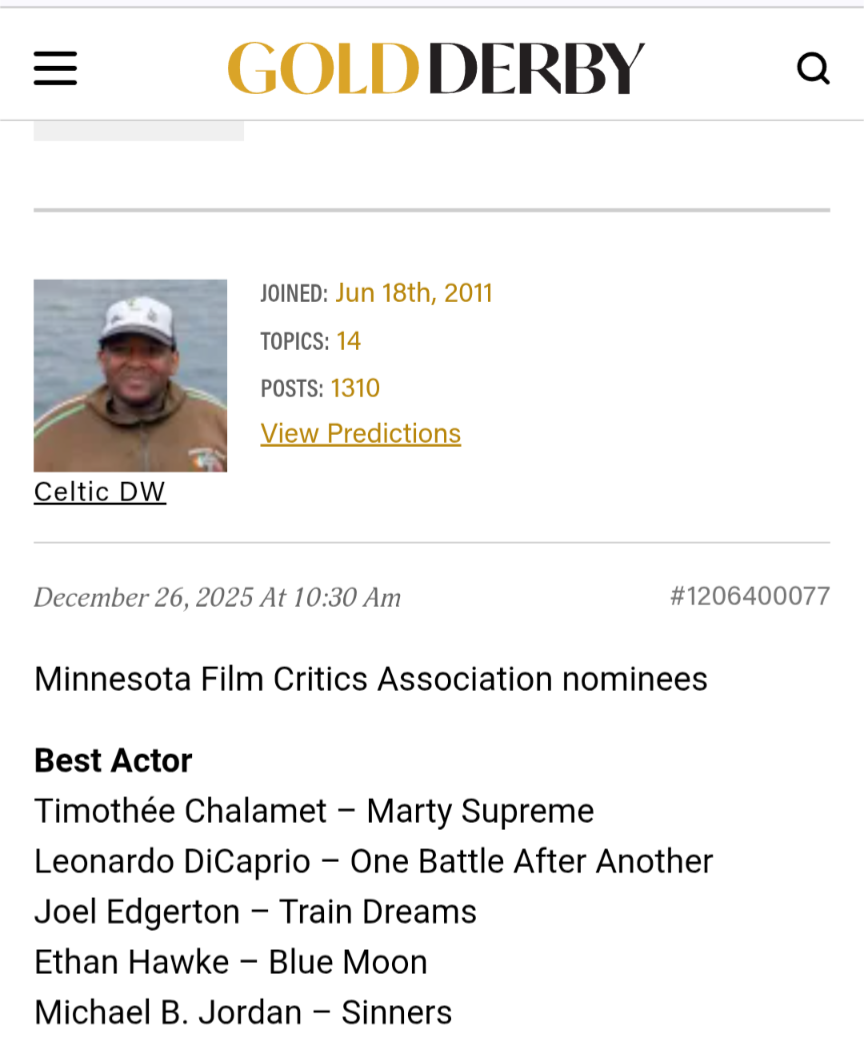Click the topics count 14
Viewport: 864px width, 1061px height.
[x=348, y=341]
